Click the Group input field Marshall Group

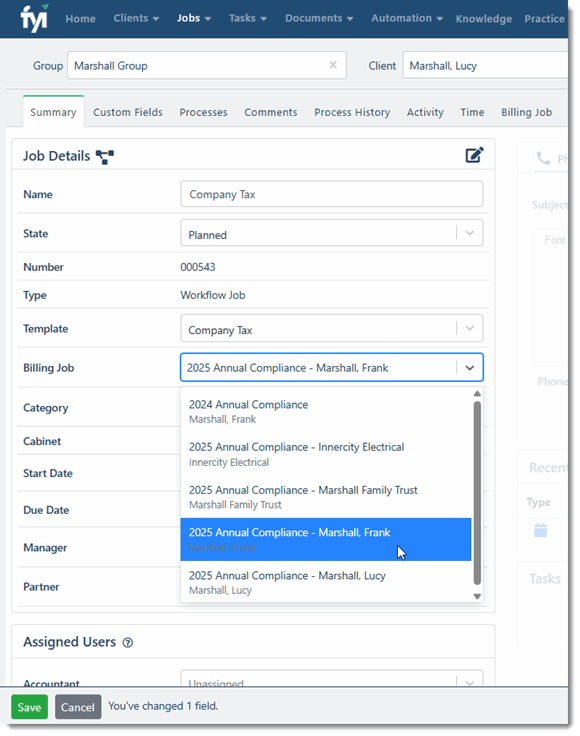[206, 65]
